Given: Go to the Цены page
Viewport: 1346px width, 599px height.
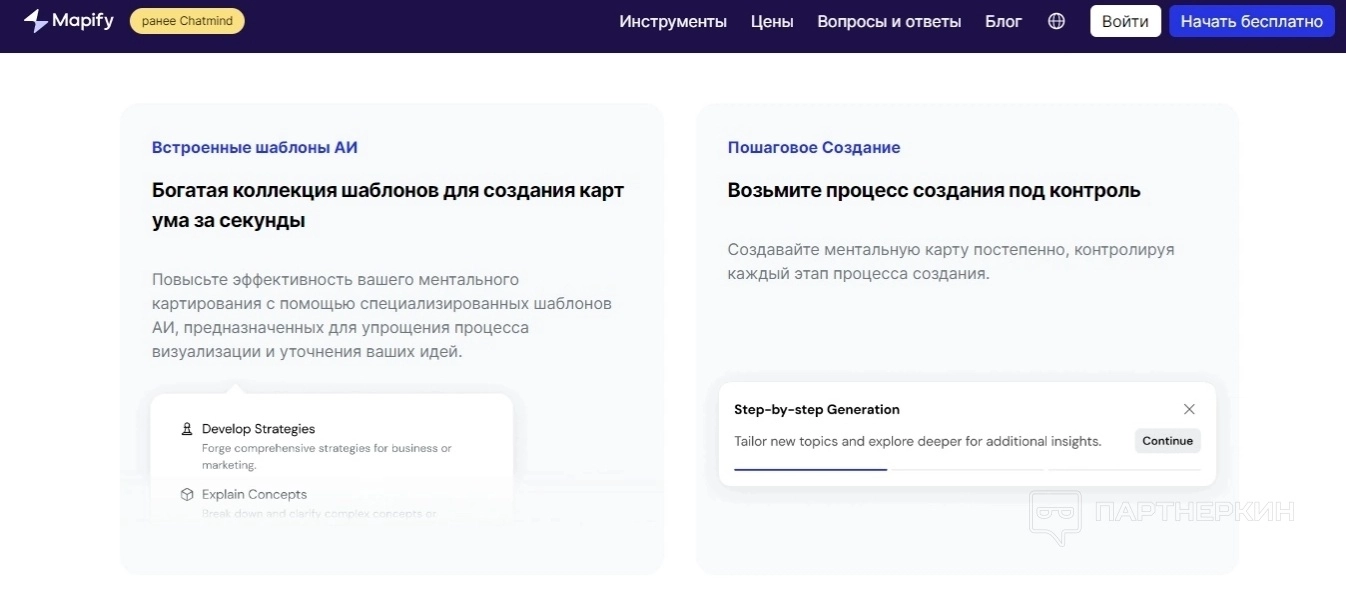Looking at the screenshot, I should (x=772, y=21).
